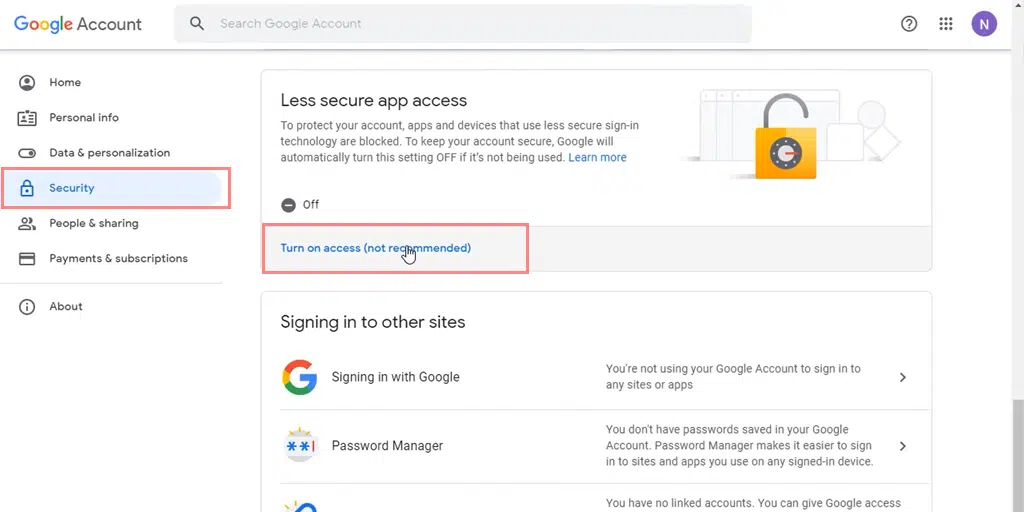Expand Password Manager row chevron
Screen dimensions: 1024x512
(902, 446)
